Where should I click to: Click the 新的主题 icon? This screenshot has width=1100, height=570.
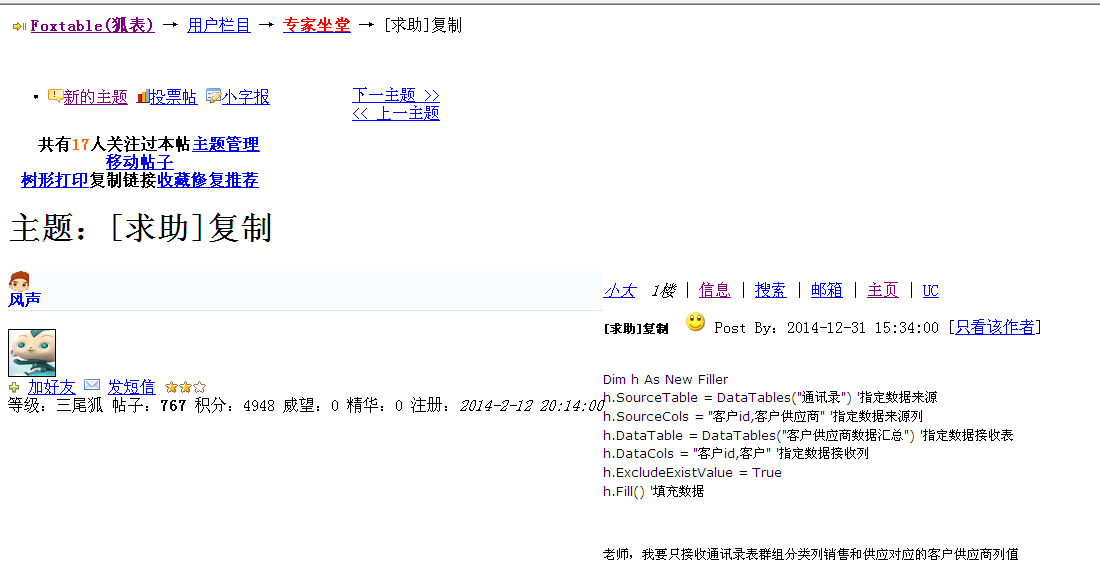(x=55, y=95)
